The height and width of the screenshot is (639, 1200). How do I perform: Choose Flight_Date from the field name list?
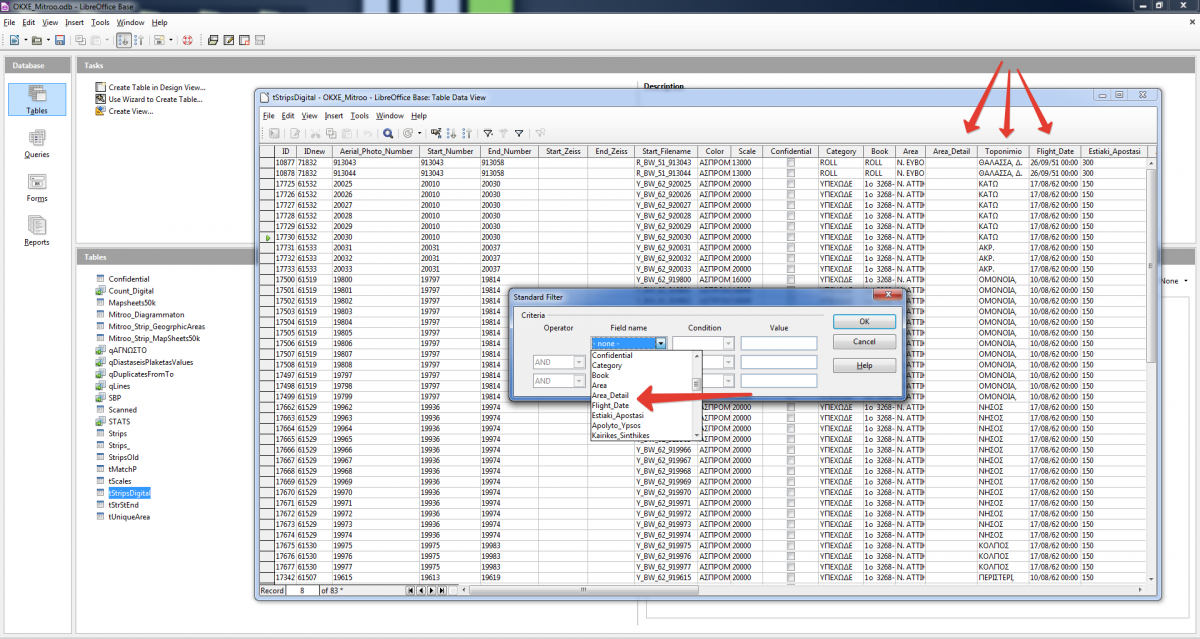tap(611, 405)
